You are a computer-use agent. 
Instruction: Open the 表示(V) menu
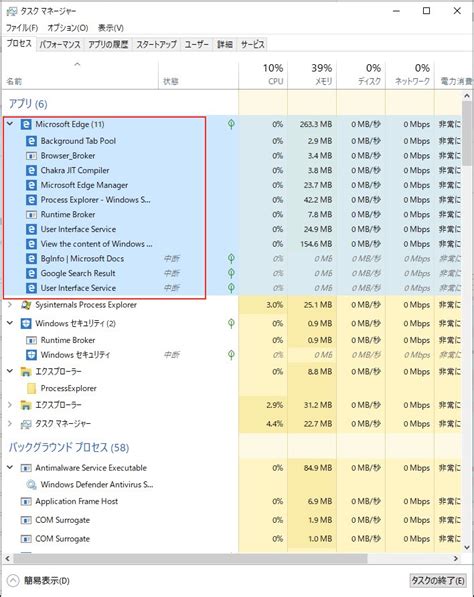click(x=111, y=28)
